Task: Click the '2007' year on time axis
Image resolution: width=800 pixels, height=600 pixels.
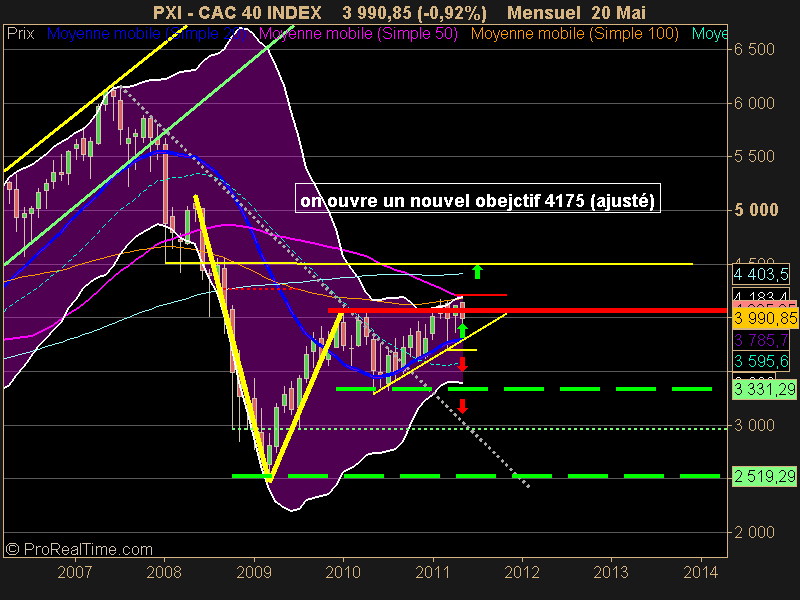Action: click(74, 572)
